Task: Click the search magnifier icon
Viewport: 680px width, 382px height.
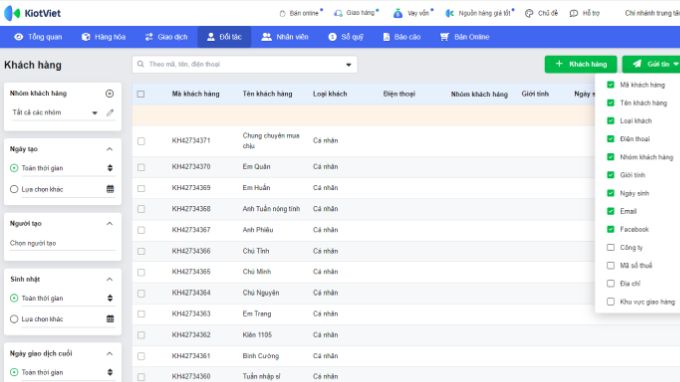Action: (x=141, y=64)
